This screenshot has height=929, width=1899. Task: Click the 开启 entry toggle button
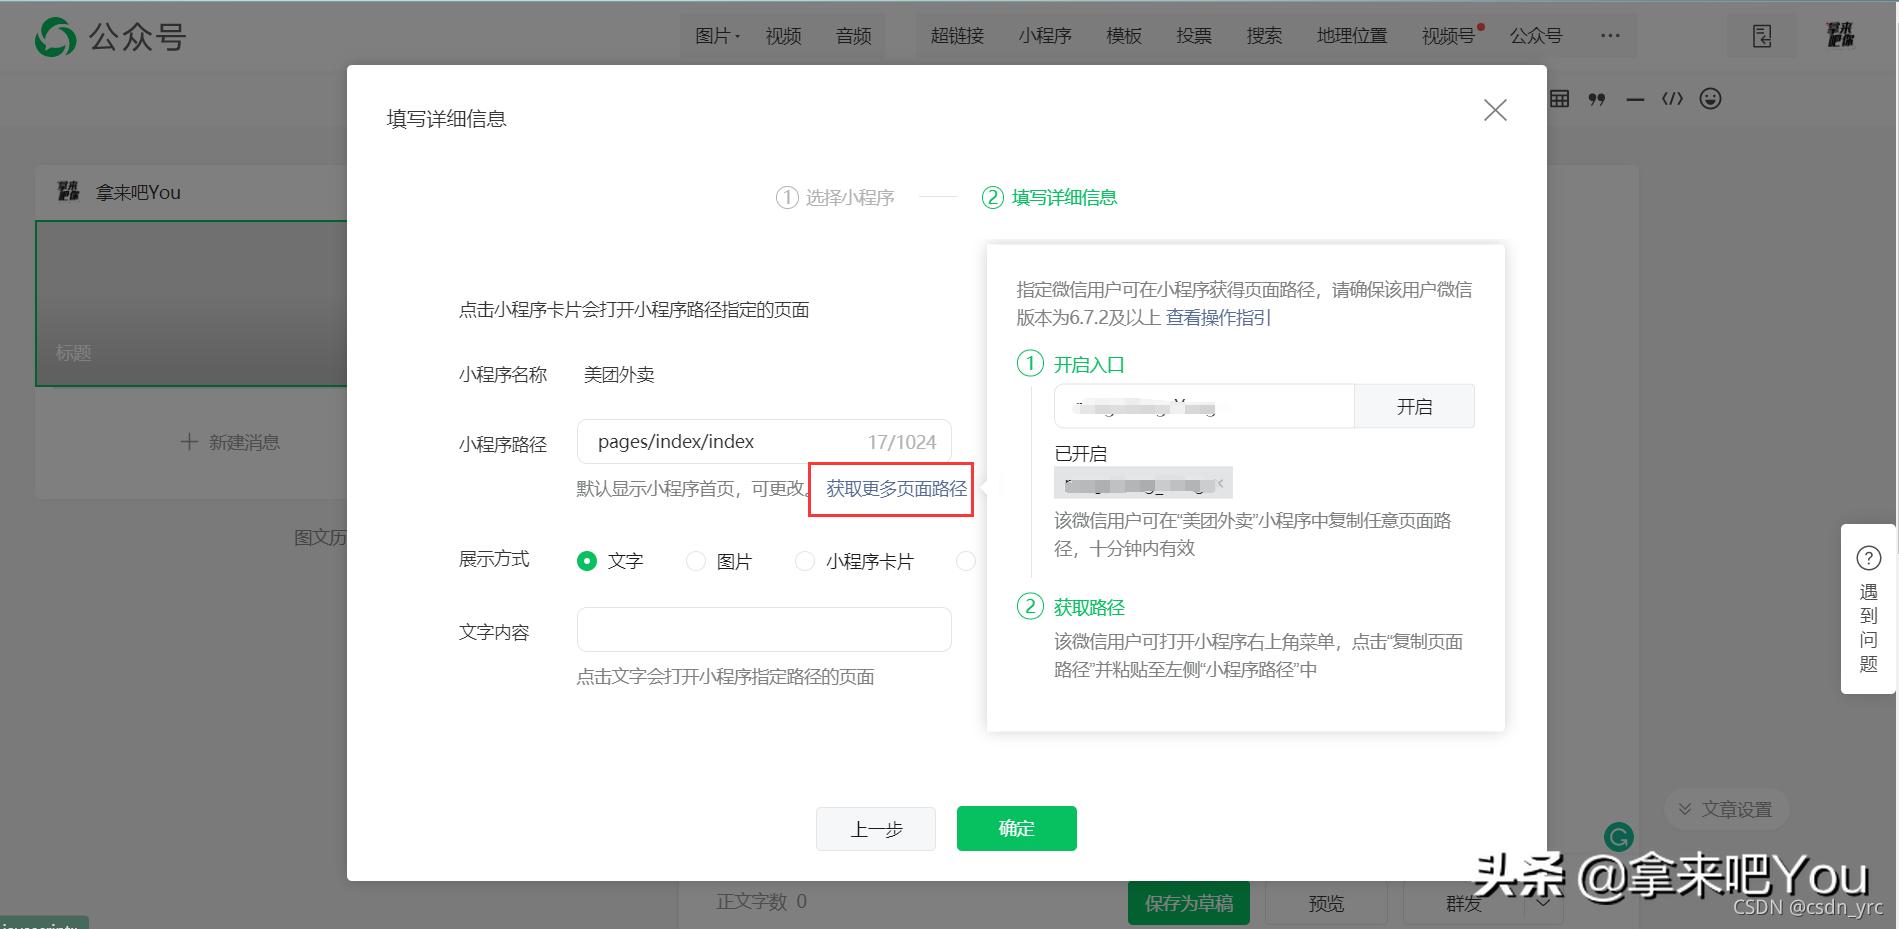(x=1414, y=406)
